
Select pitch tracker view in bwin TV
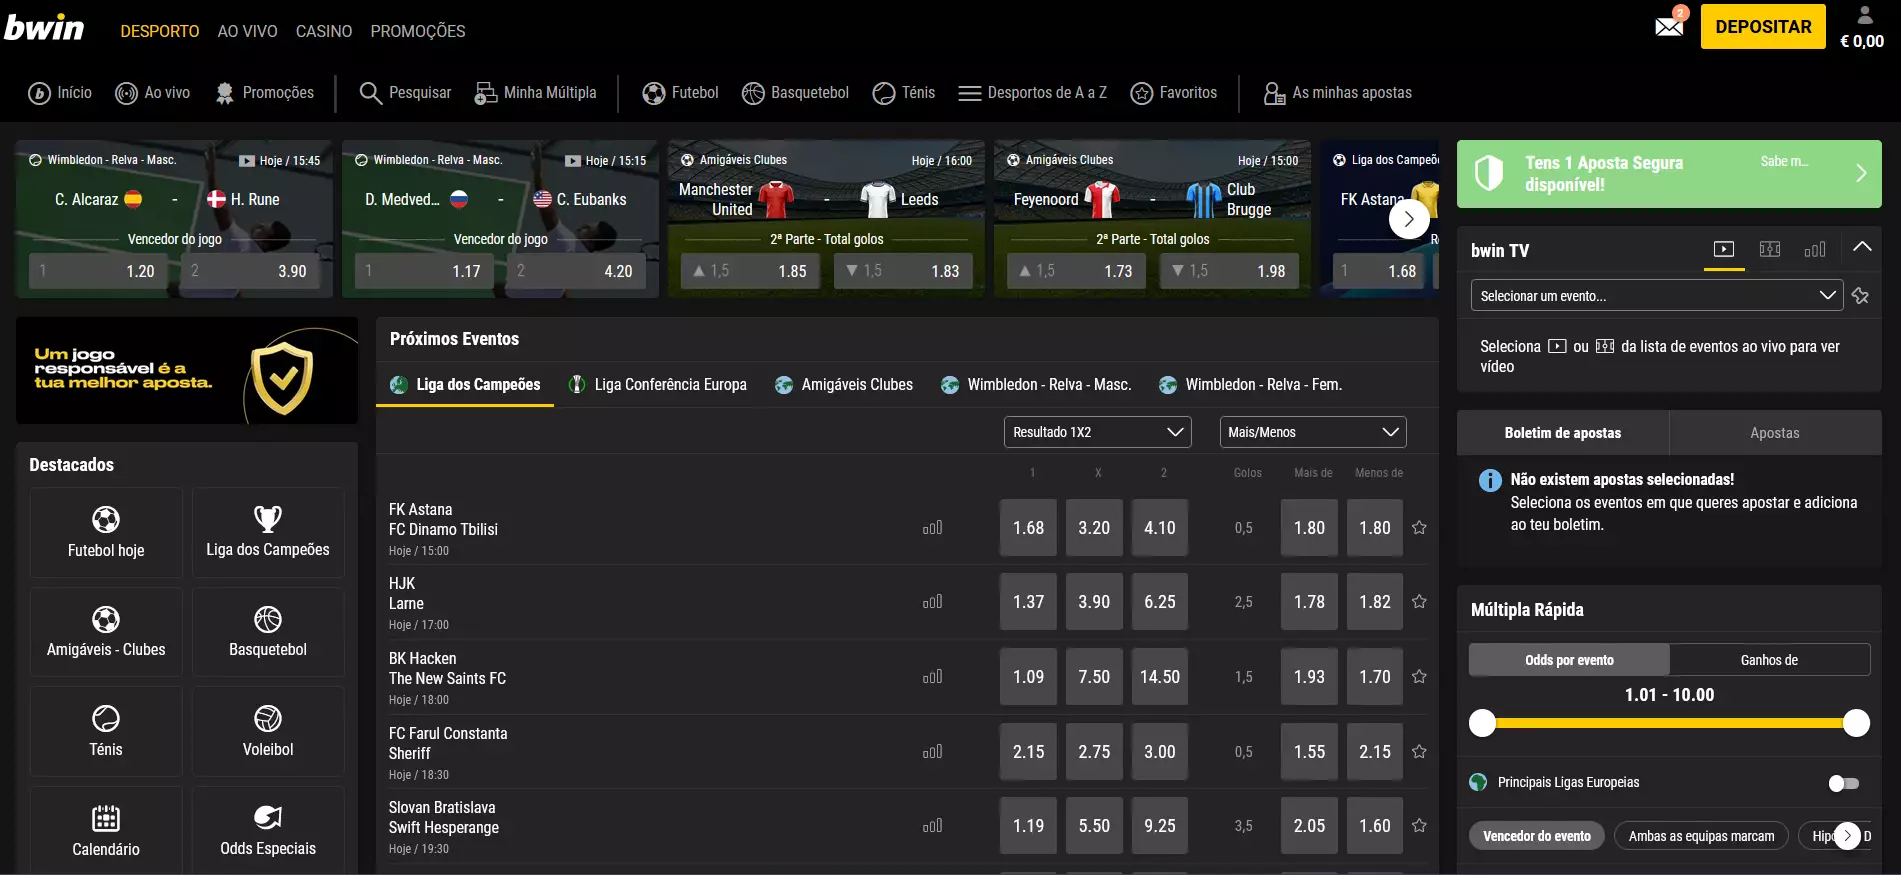1770,250
